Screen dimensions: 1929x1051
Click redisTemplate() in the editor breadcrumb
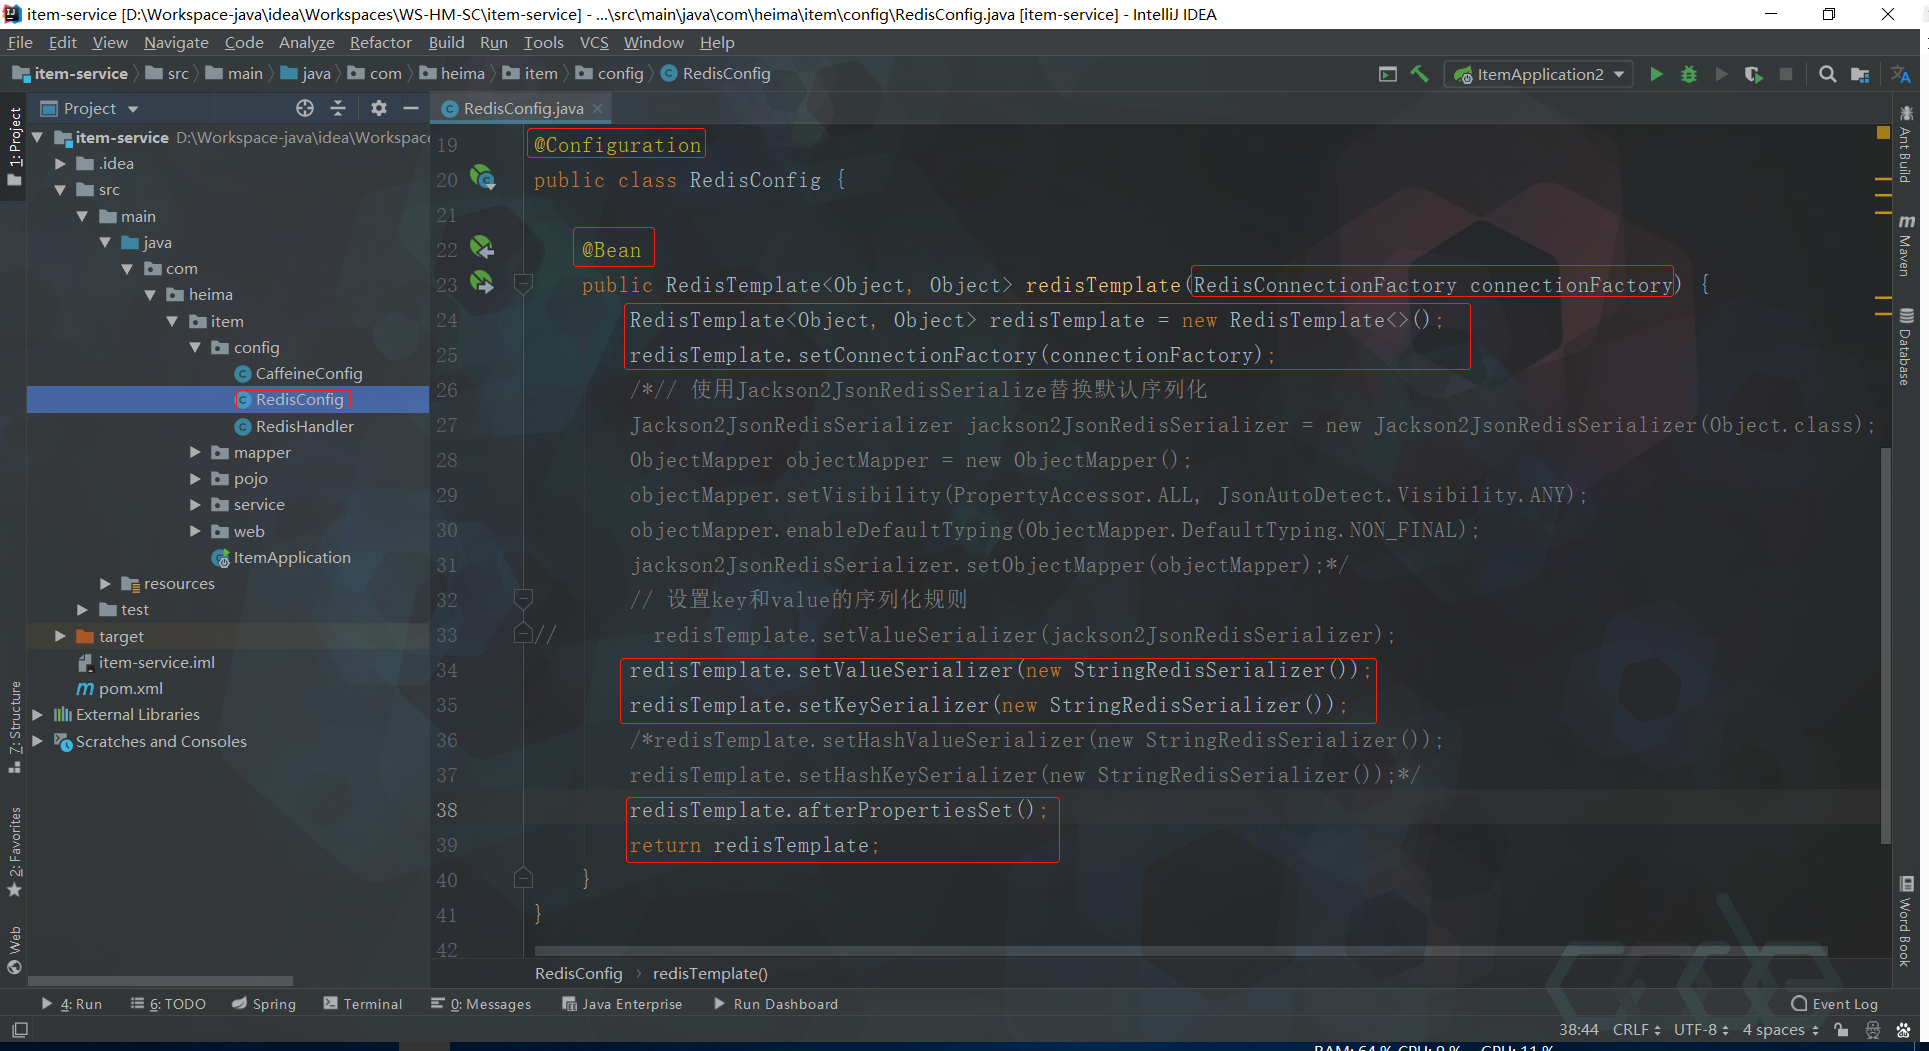[710, 973]
